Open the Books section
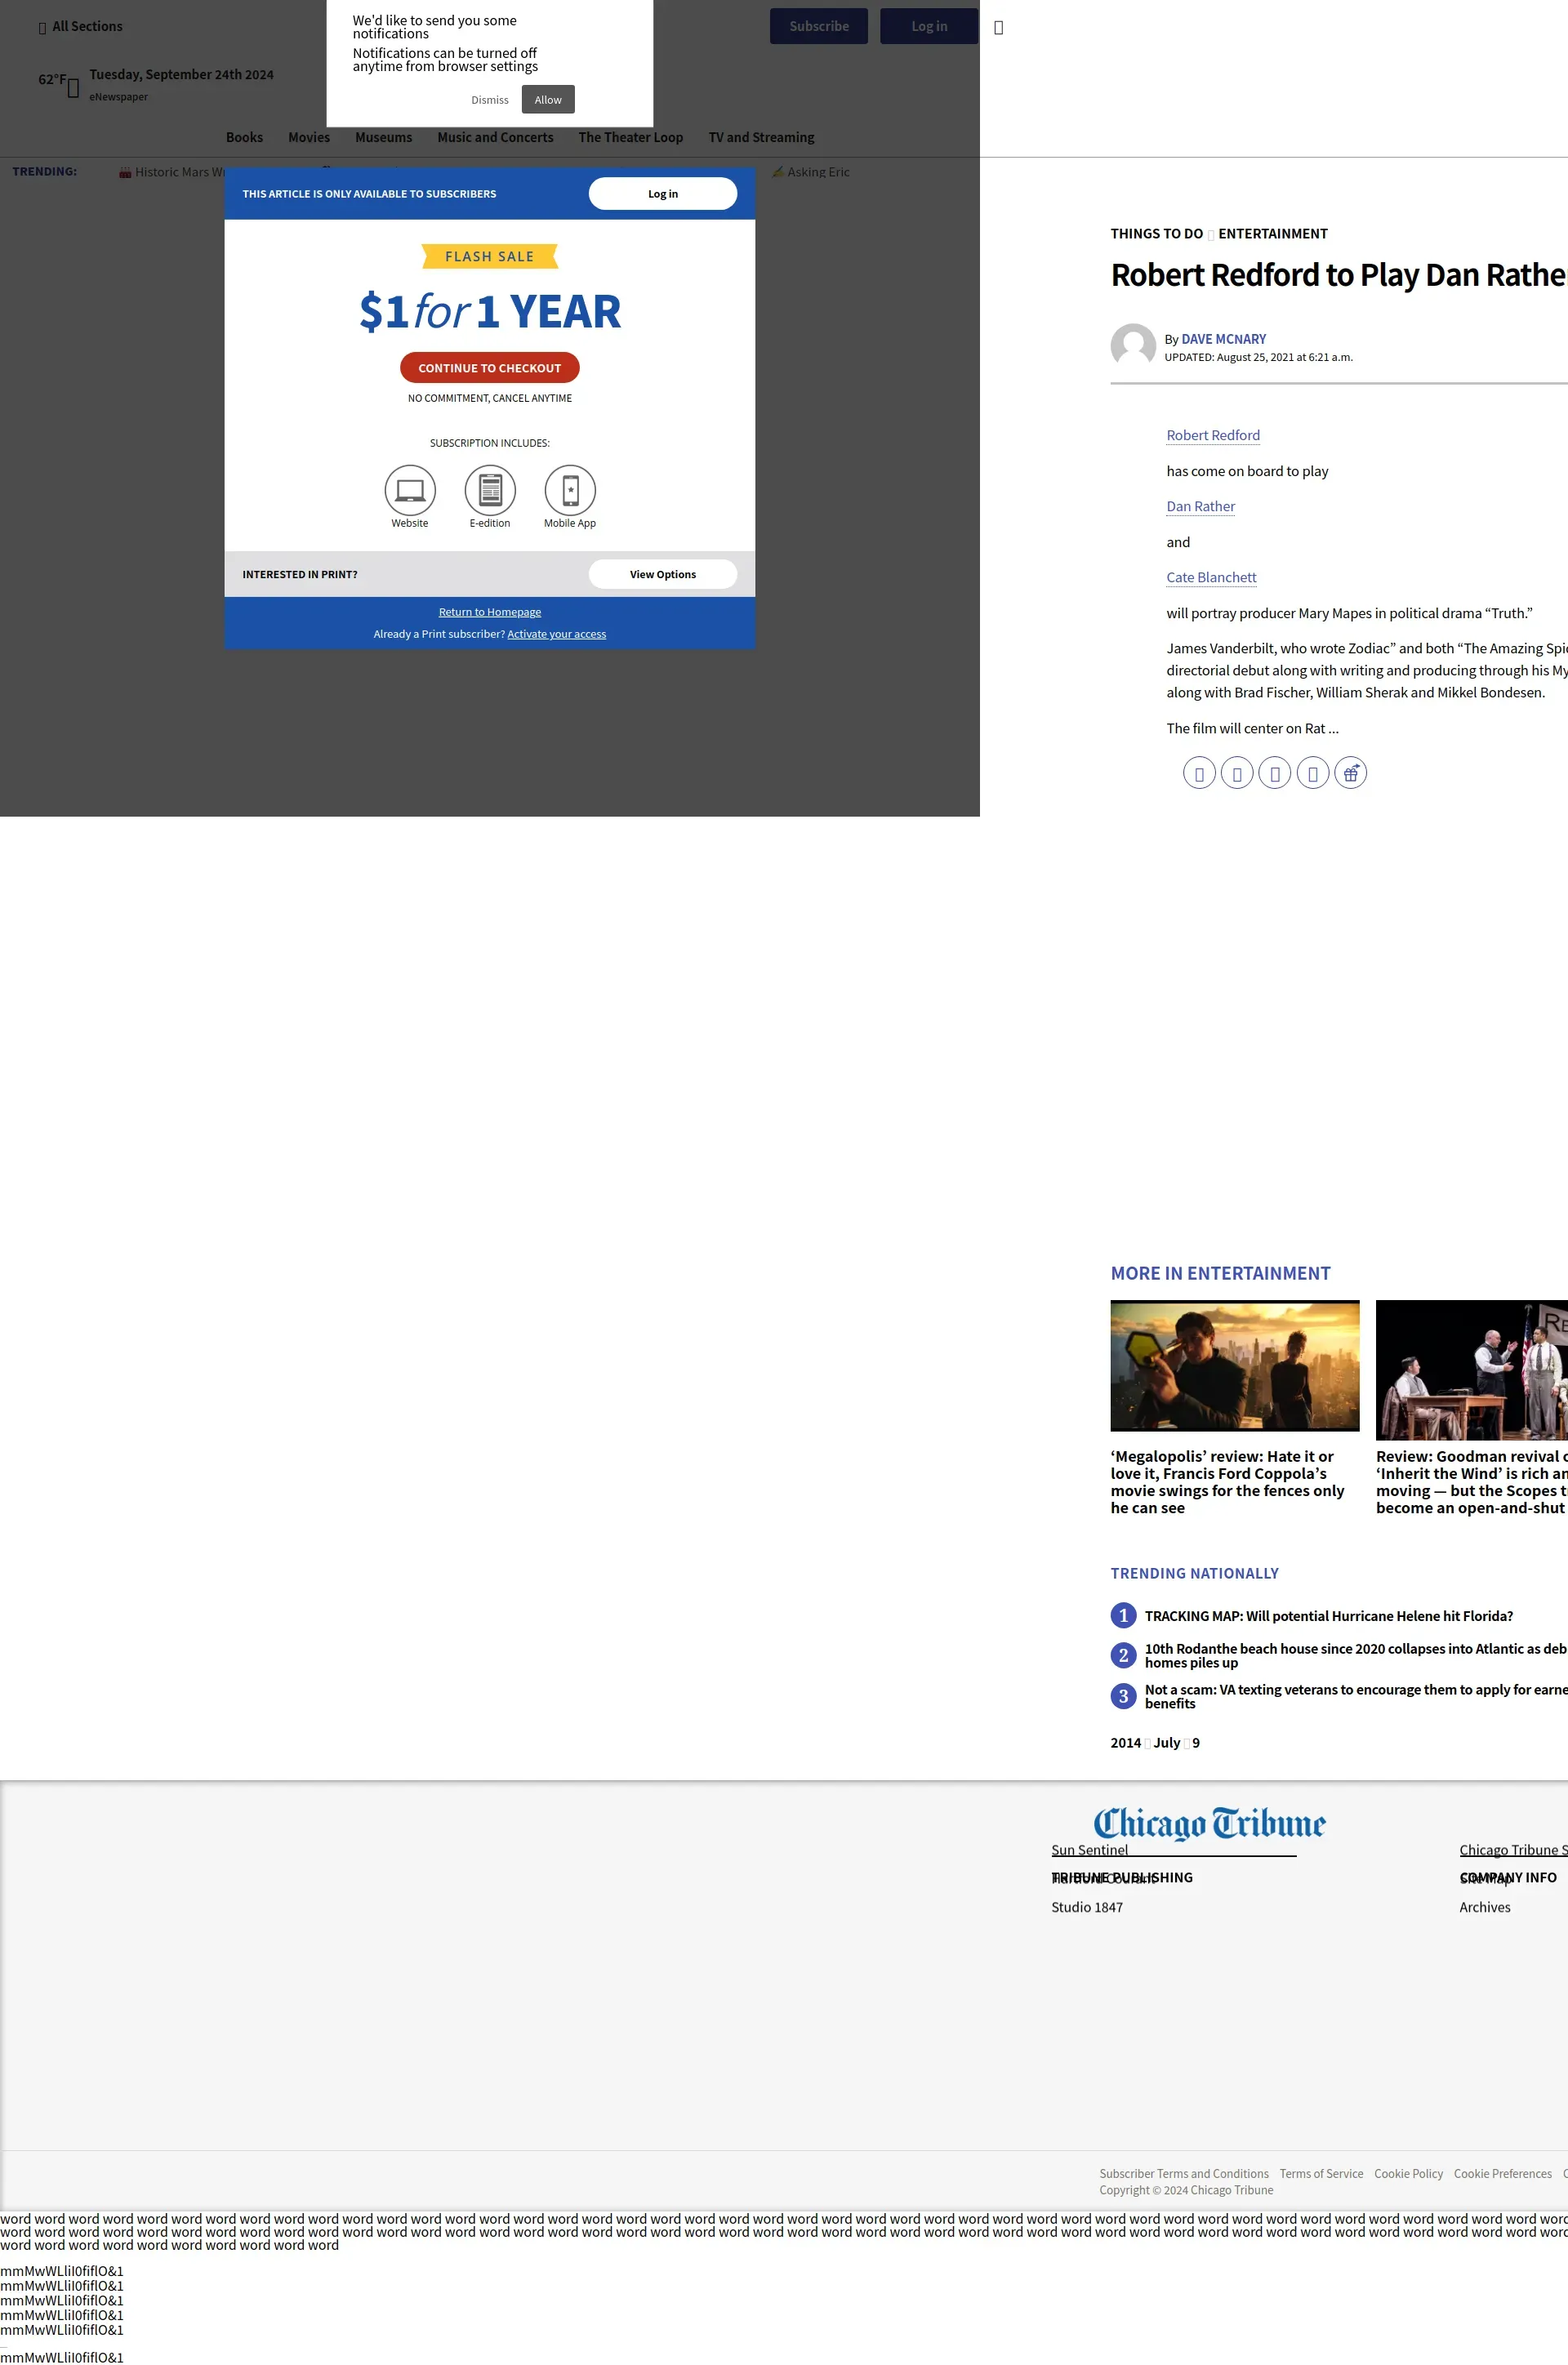This screenshot has height=2365, width=1568. 244,137
